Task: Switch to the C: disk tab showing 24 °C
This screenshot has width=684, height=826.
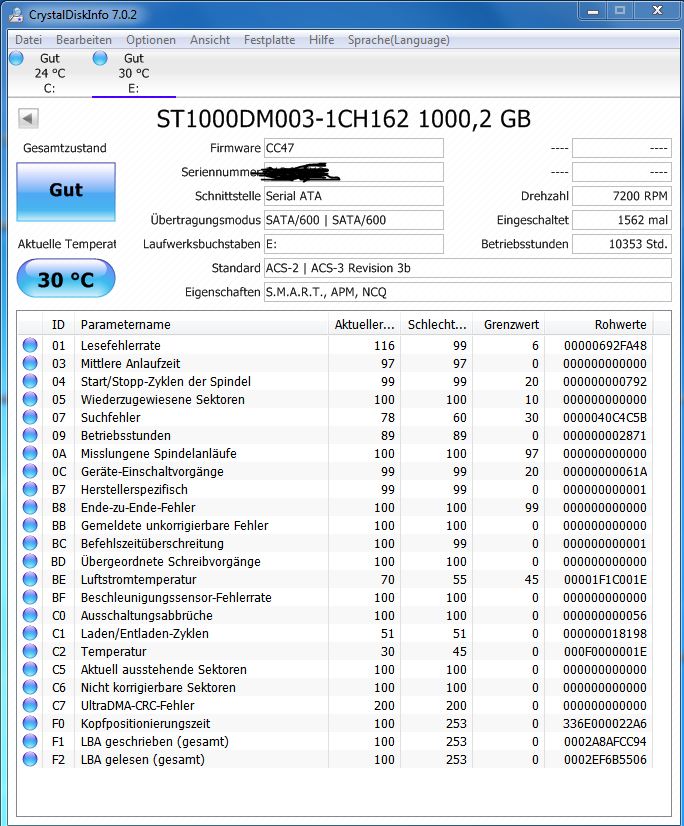Action: pos(50,73)
